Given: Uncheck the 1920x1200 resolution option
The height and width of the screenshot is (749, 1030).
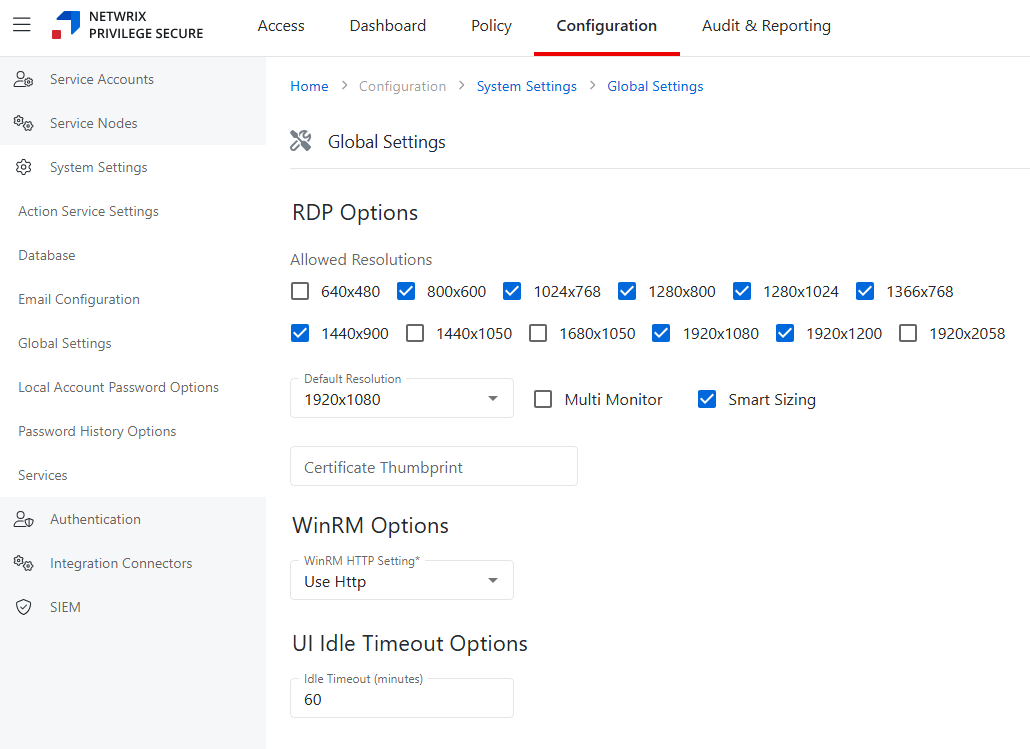Looking at the screenshot, I should (785, 334).
